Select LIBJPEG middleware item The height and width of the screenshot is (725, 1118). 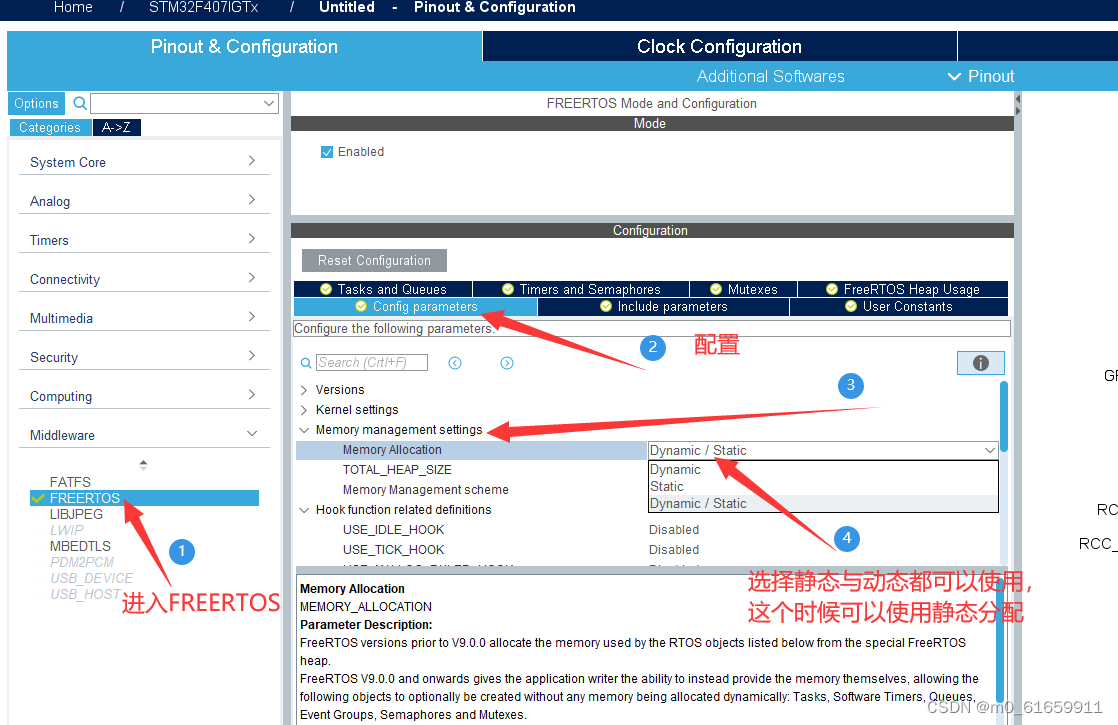click(x=76, y=514)
